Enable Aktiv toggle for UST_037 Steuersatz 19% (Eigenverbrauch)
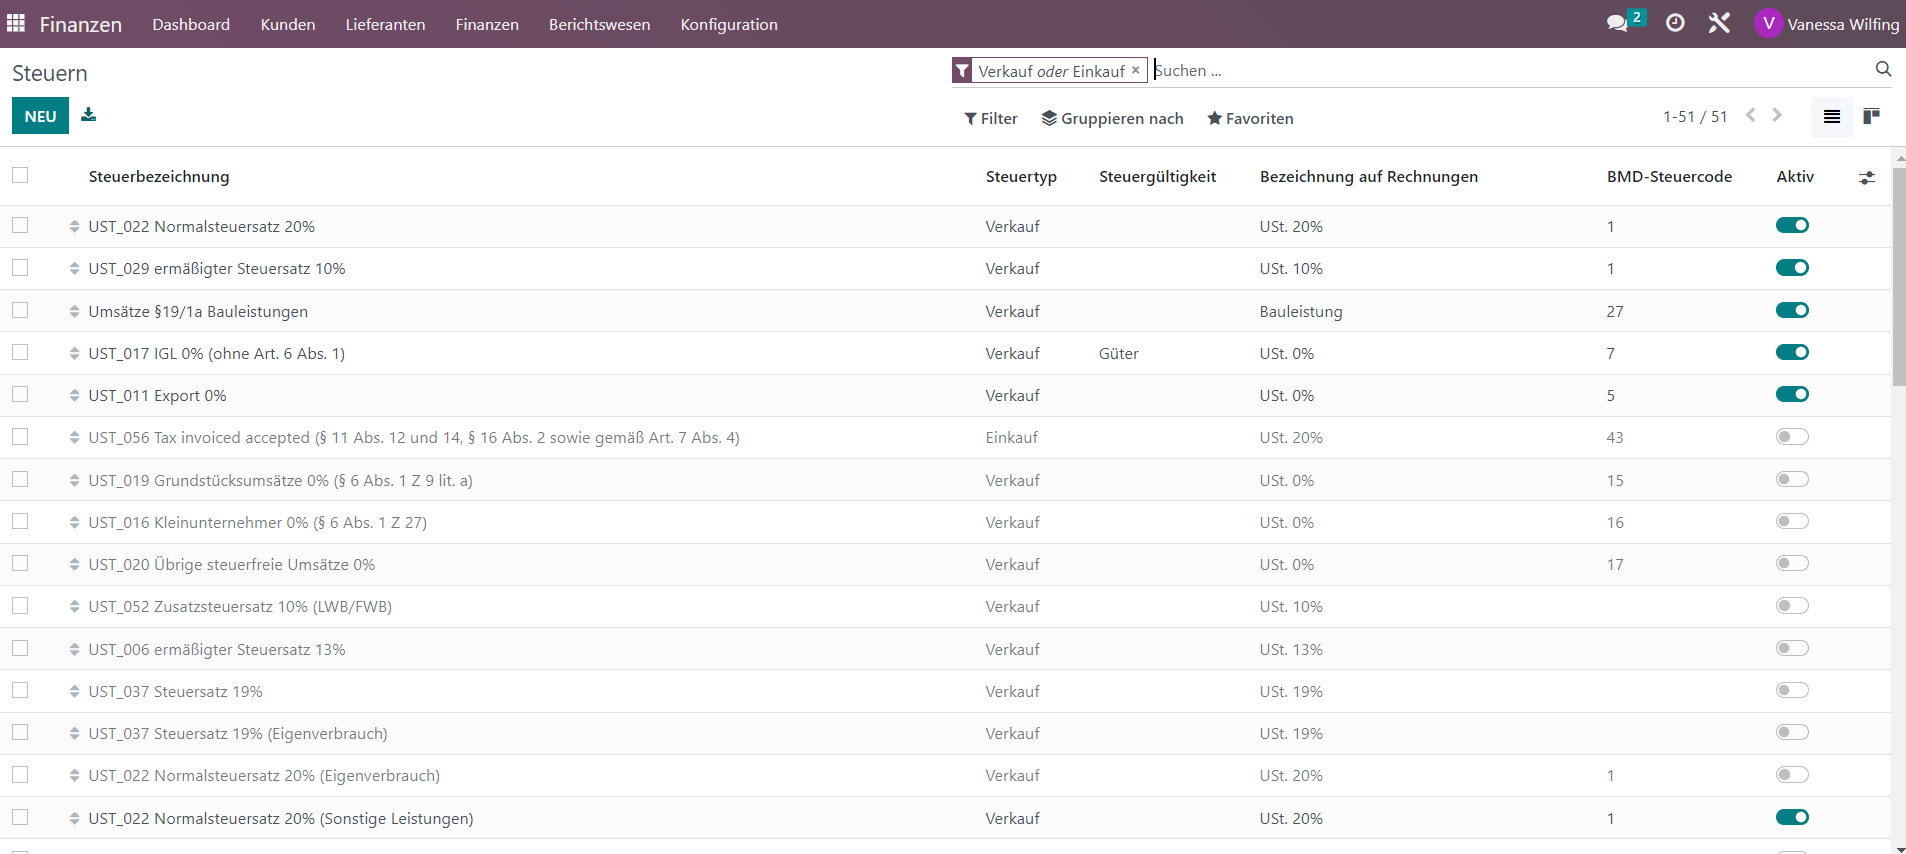 (x=1792, y=732)
